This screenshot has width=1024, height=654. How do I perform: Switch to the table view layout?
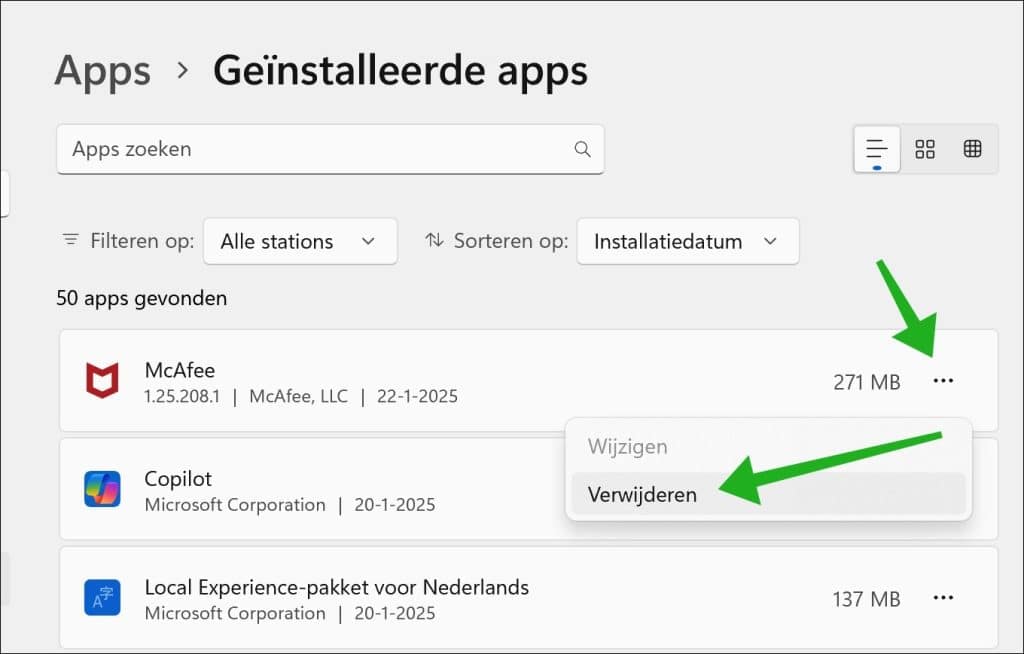click(972, 149)
